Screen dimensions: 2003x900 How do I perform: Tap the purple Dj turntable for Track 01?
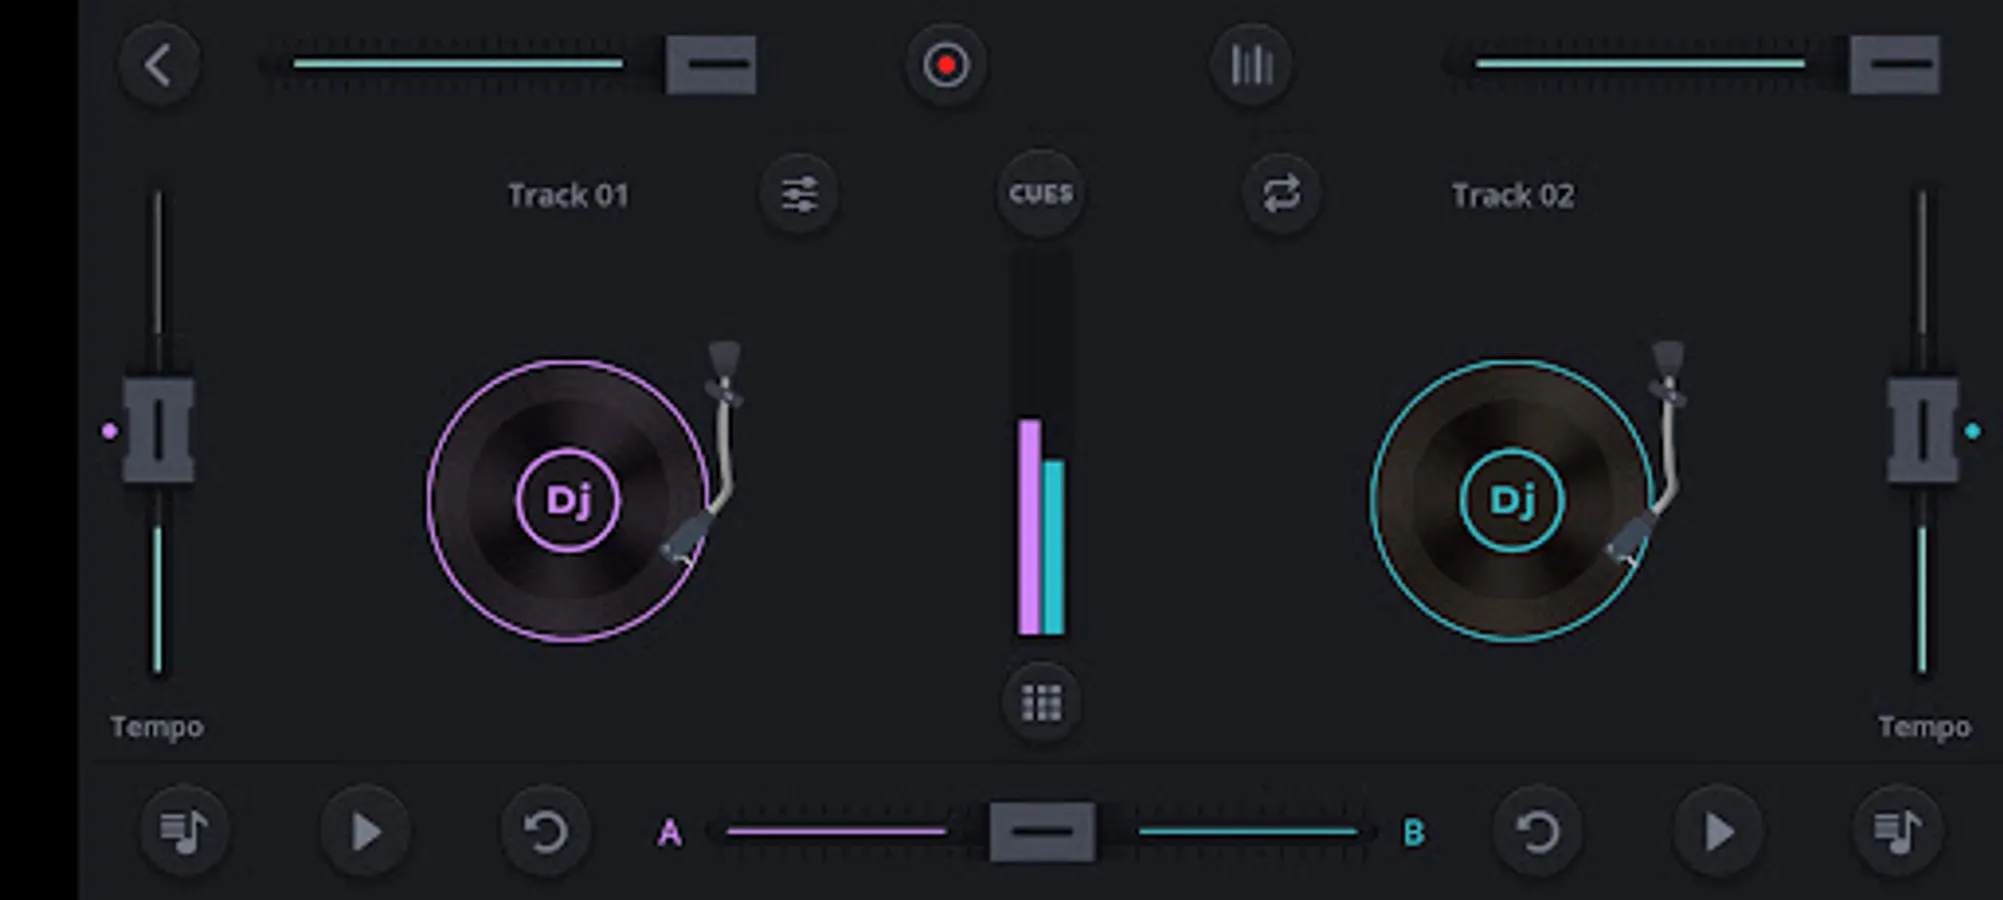pyautogui.click(x=568, y=500)
